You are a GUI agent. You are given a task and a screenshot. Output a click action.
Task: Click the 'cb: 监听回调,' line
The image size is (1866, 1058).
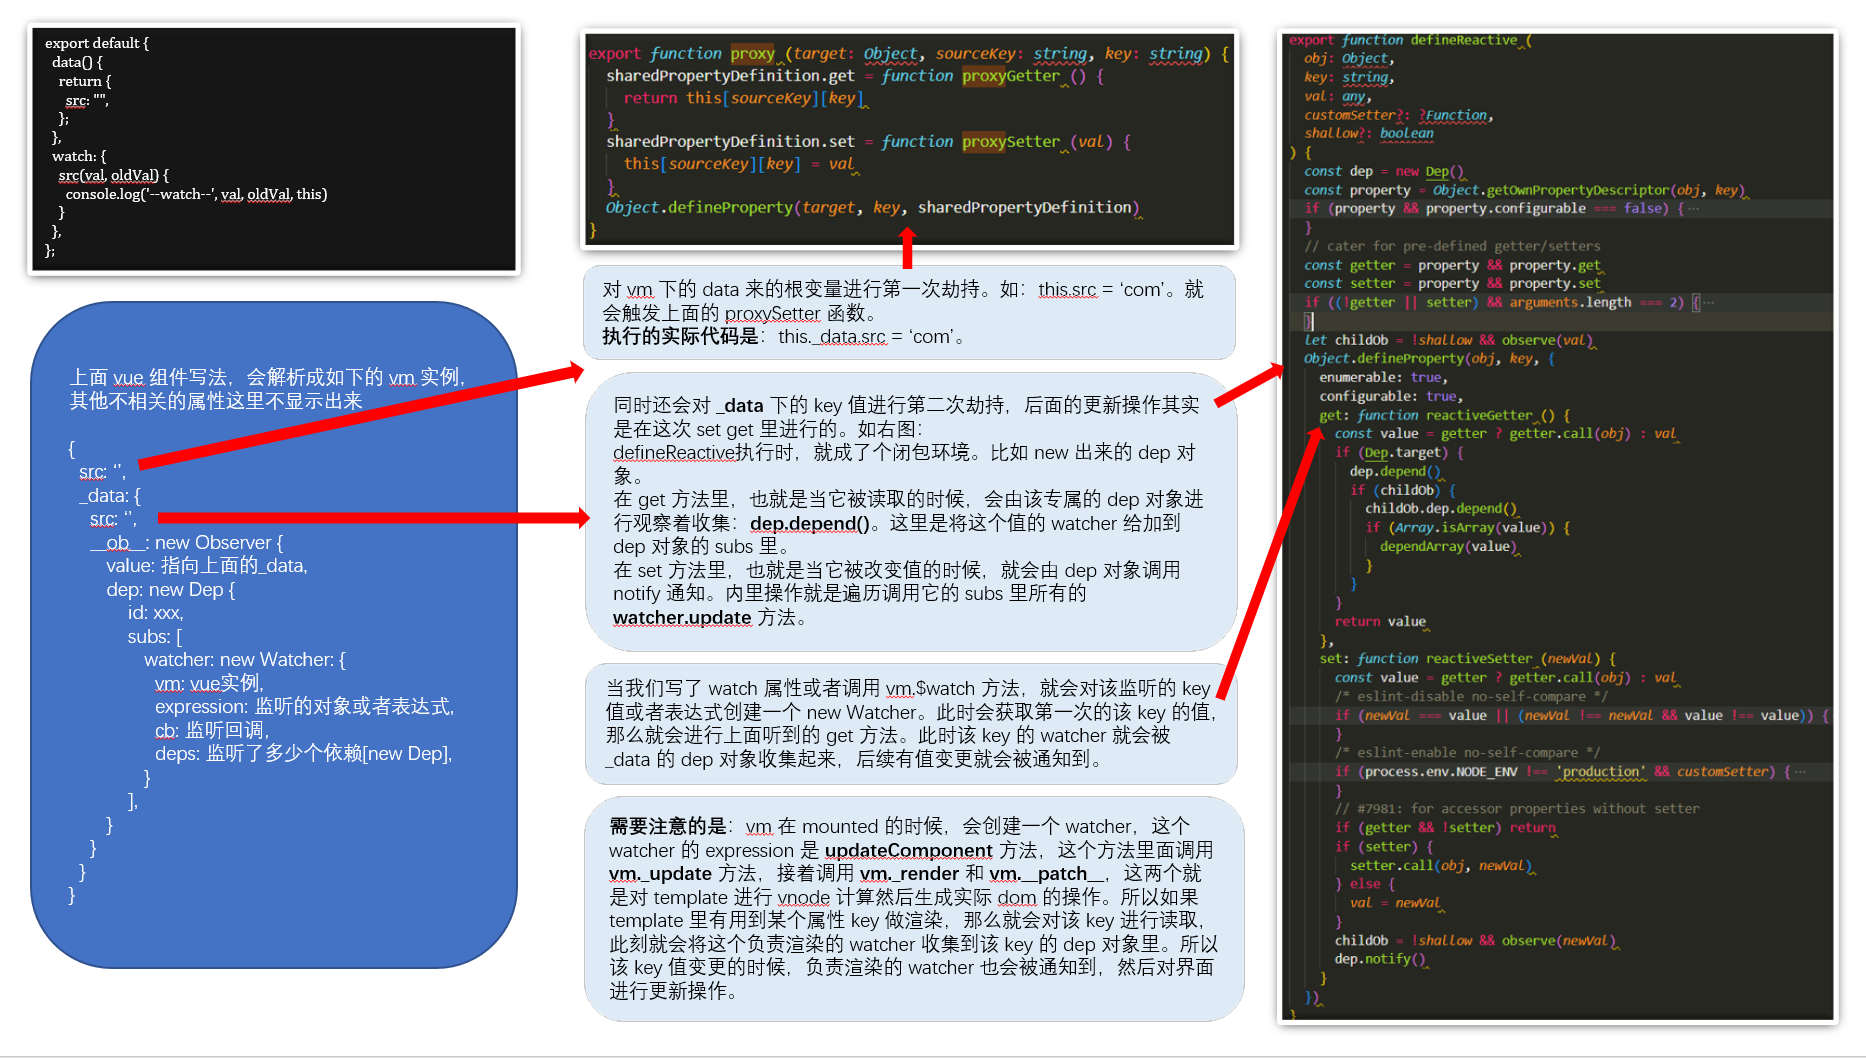pos(212,731)
